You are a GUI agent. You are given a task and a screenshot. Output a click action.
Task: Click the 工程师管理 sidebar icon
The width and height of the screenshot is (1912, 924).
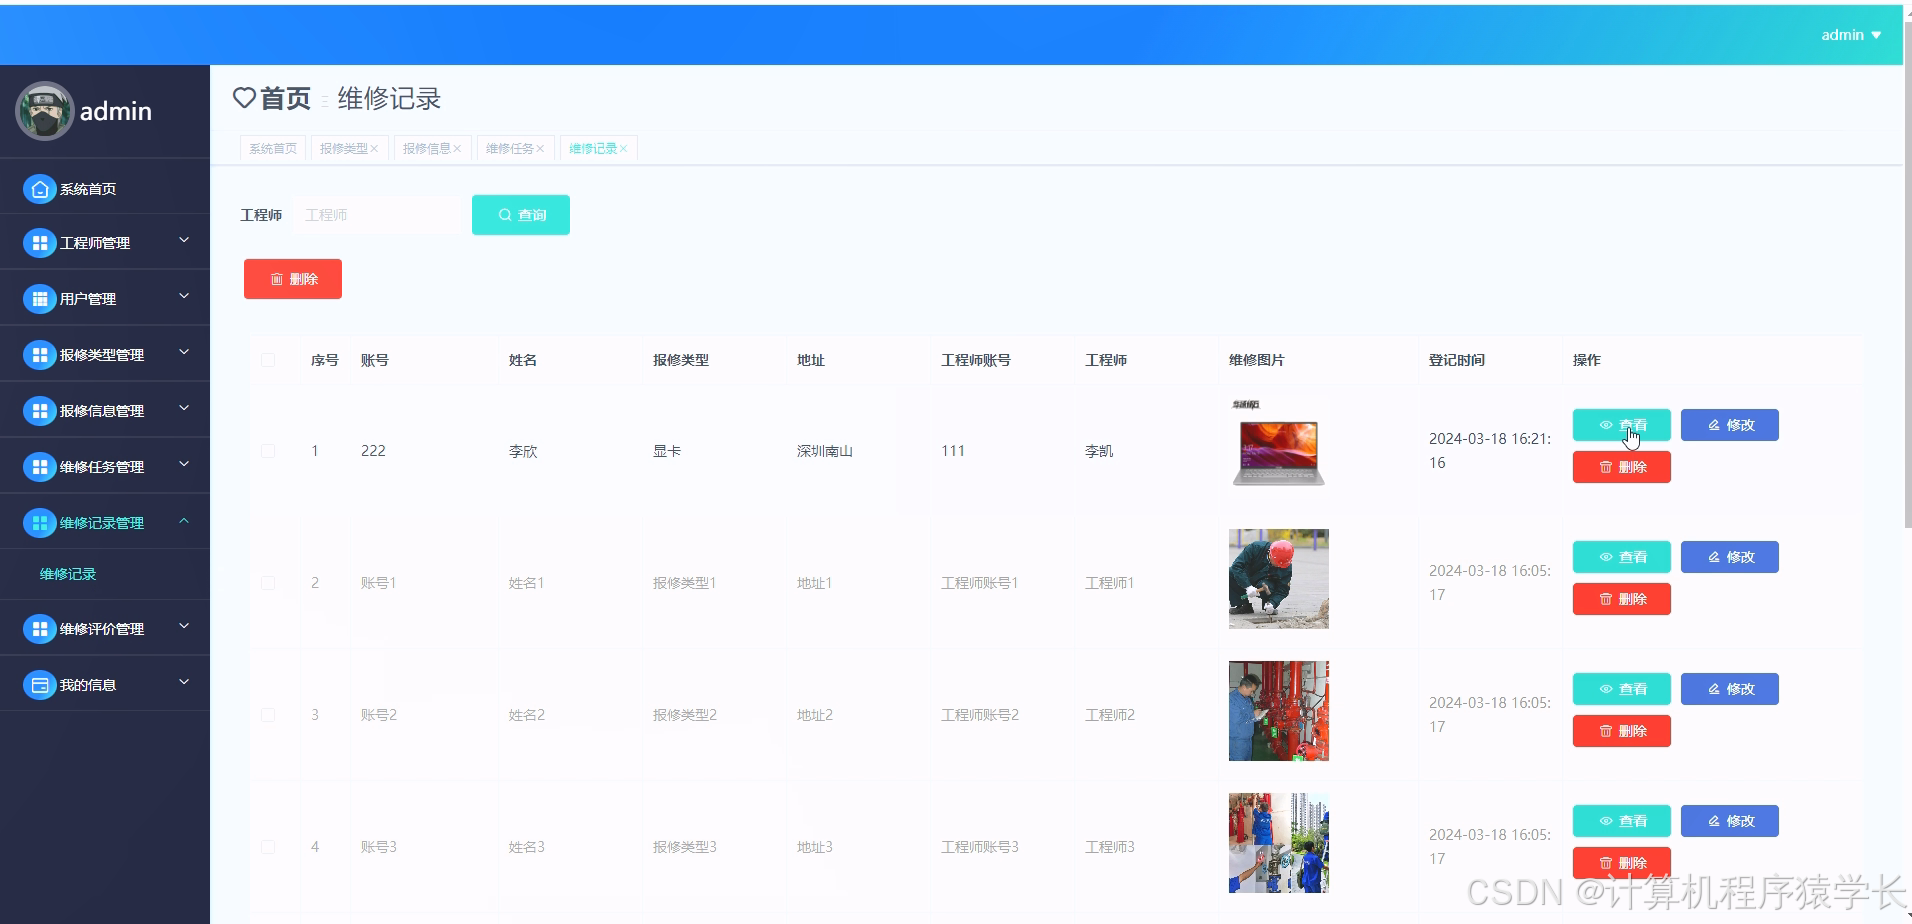pyautogui.click(x=39, y=242)
